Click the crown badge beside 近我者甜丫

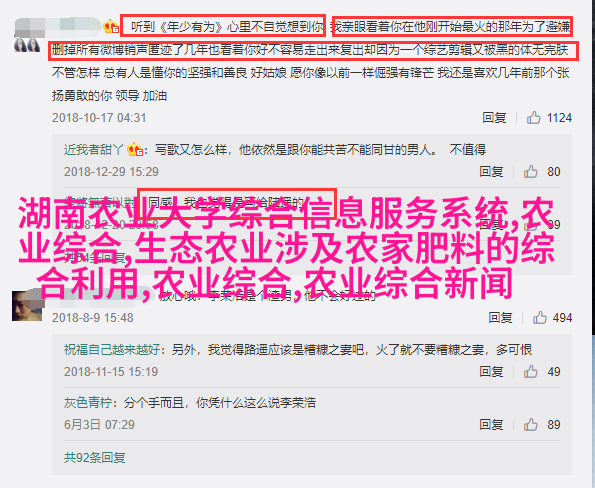pyautogui.click(x=135, y=149)
